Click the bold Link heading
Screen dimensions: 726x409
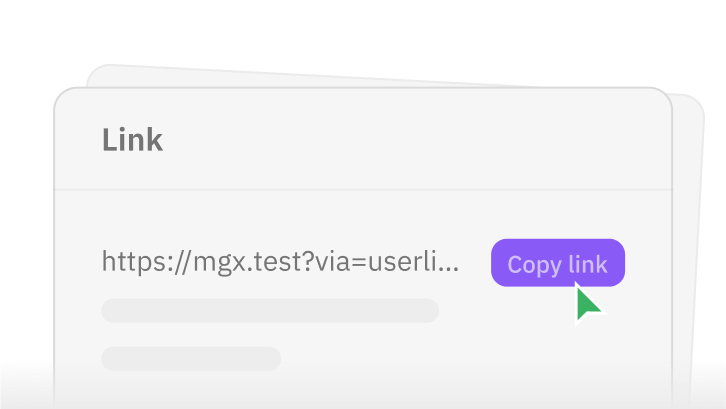132,140
